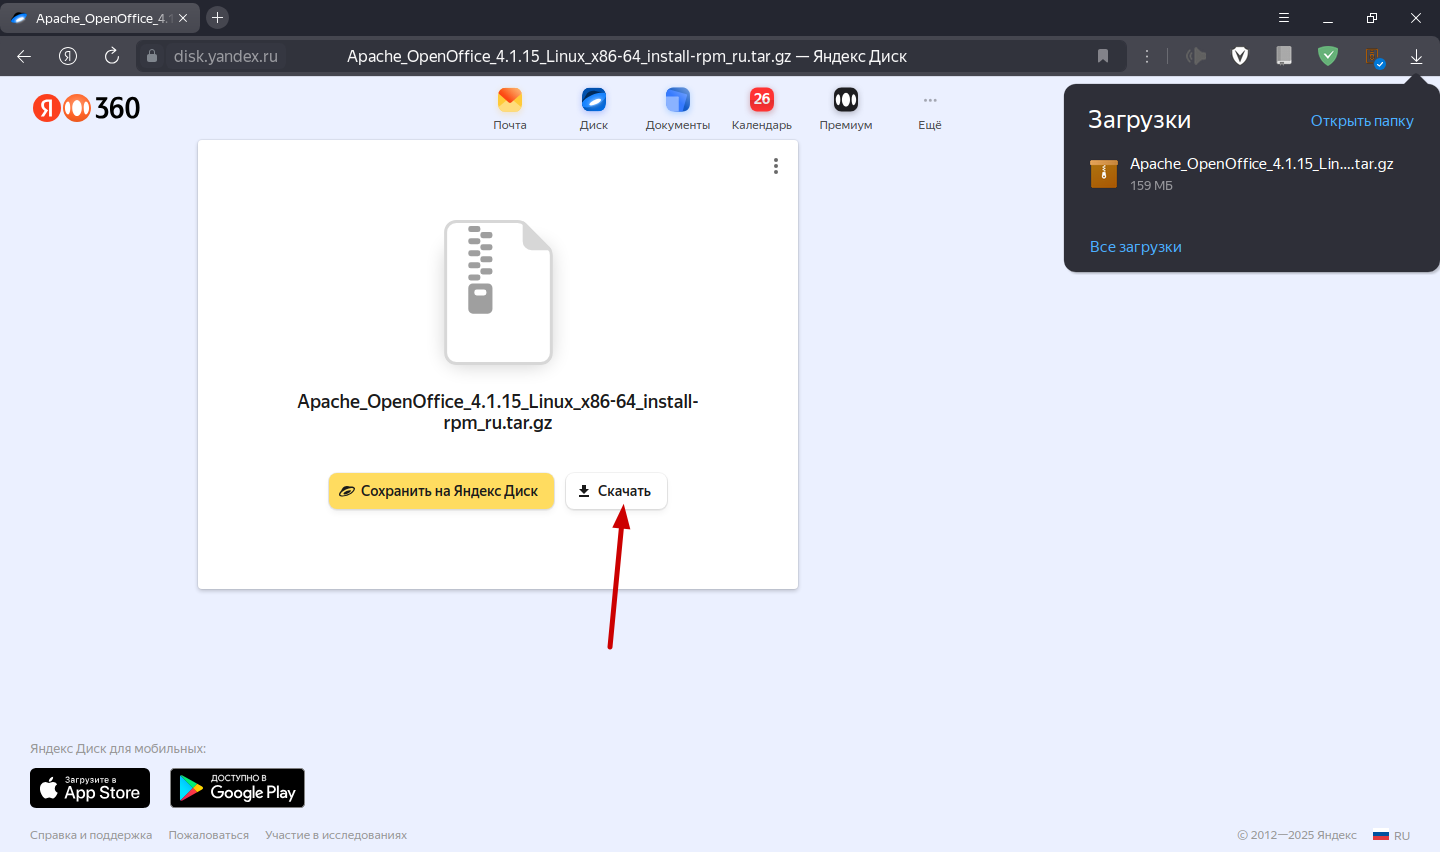Open Почта mail service

[510, 108]
